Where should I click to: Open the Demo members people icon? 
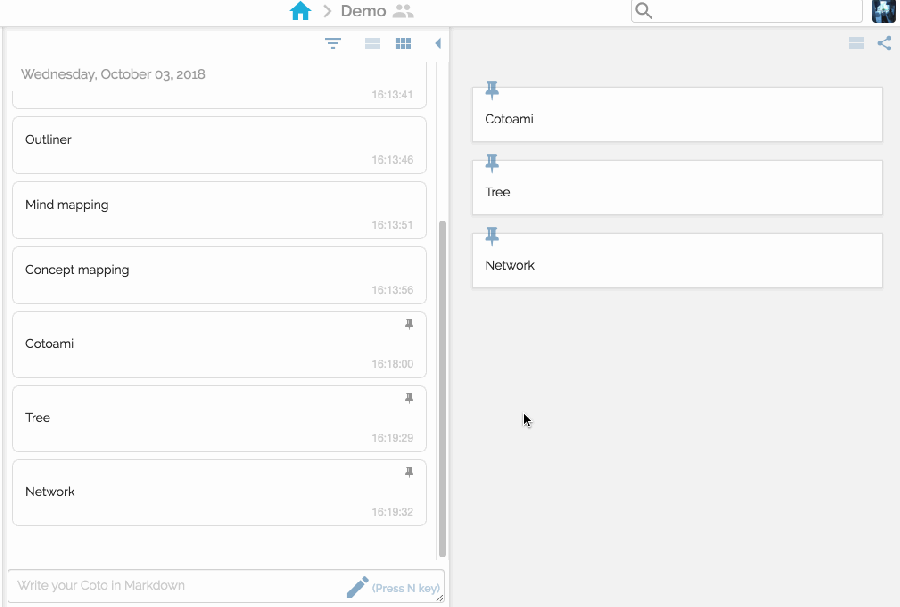click(403, 11)
